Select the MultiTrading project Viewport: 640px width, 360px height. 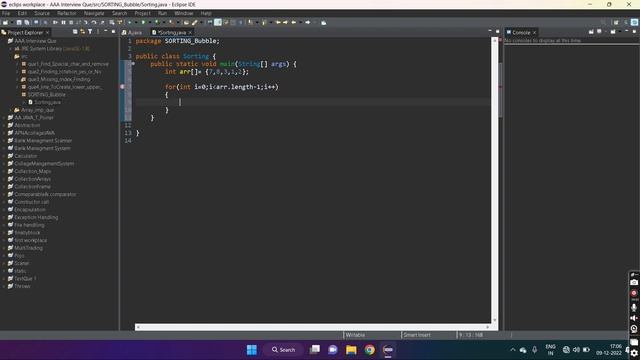click(28, 248)
